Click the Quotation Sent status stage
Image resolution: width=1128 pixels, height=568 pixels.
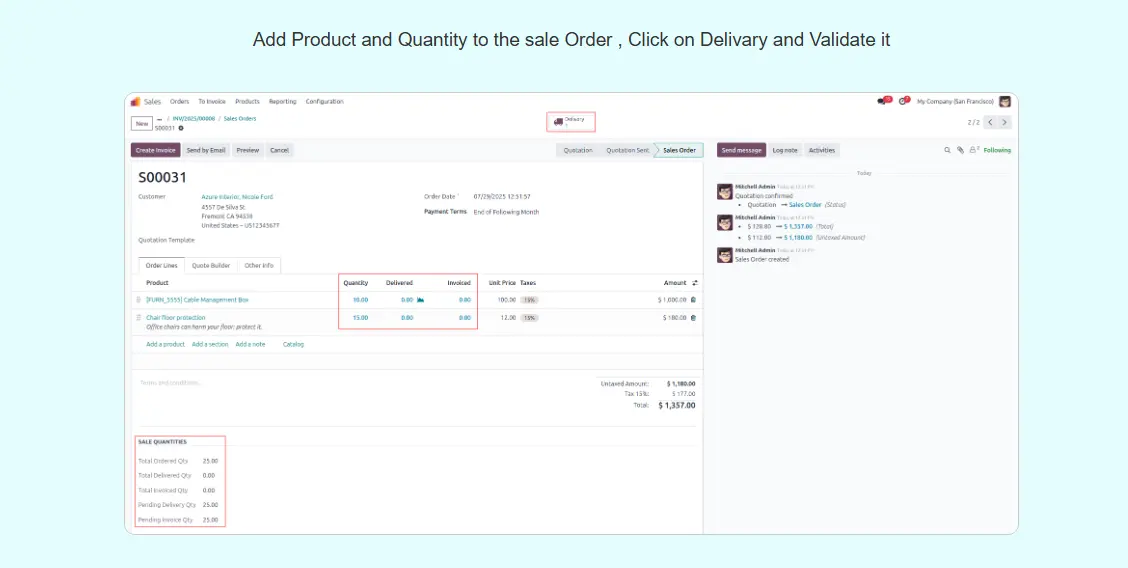[x=627, y=150]
